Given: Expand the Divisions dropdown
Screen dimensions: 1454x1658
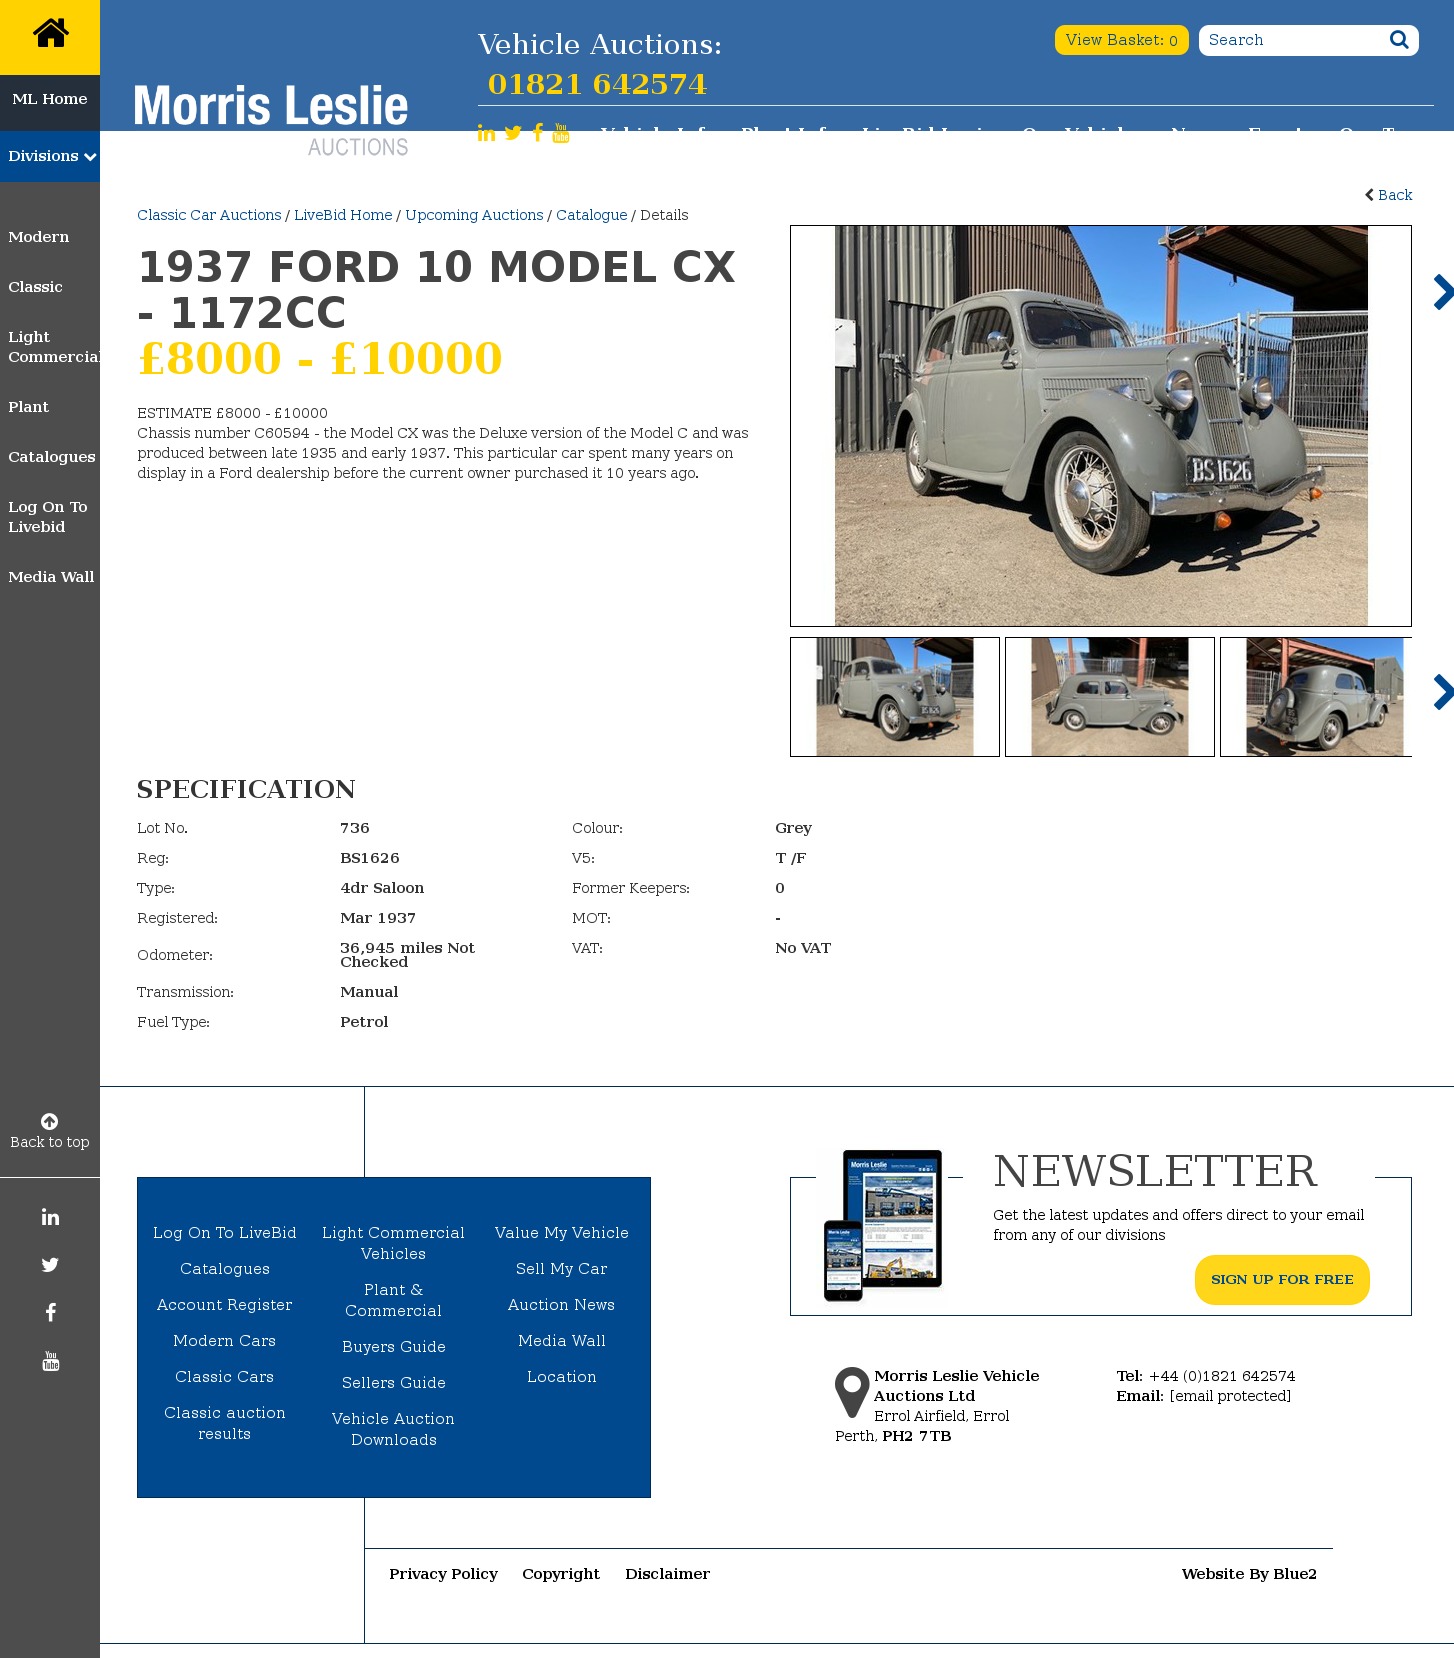Looking at the screenshot, I should click(x=50, y=156).
